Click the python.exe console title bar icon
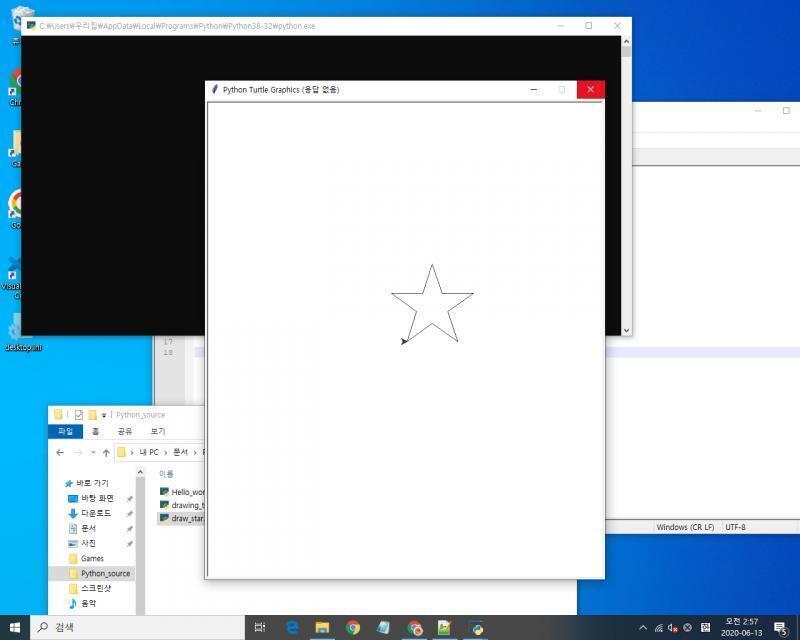The image size is (800, 640). 32,26
